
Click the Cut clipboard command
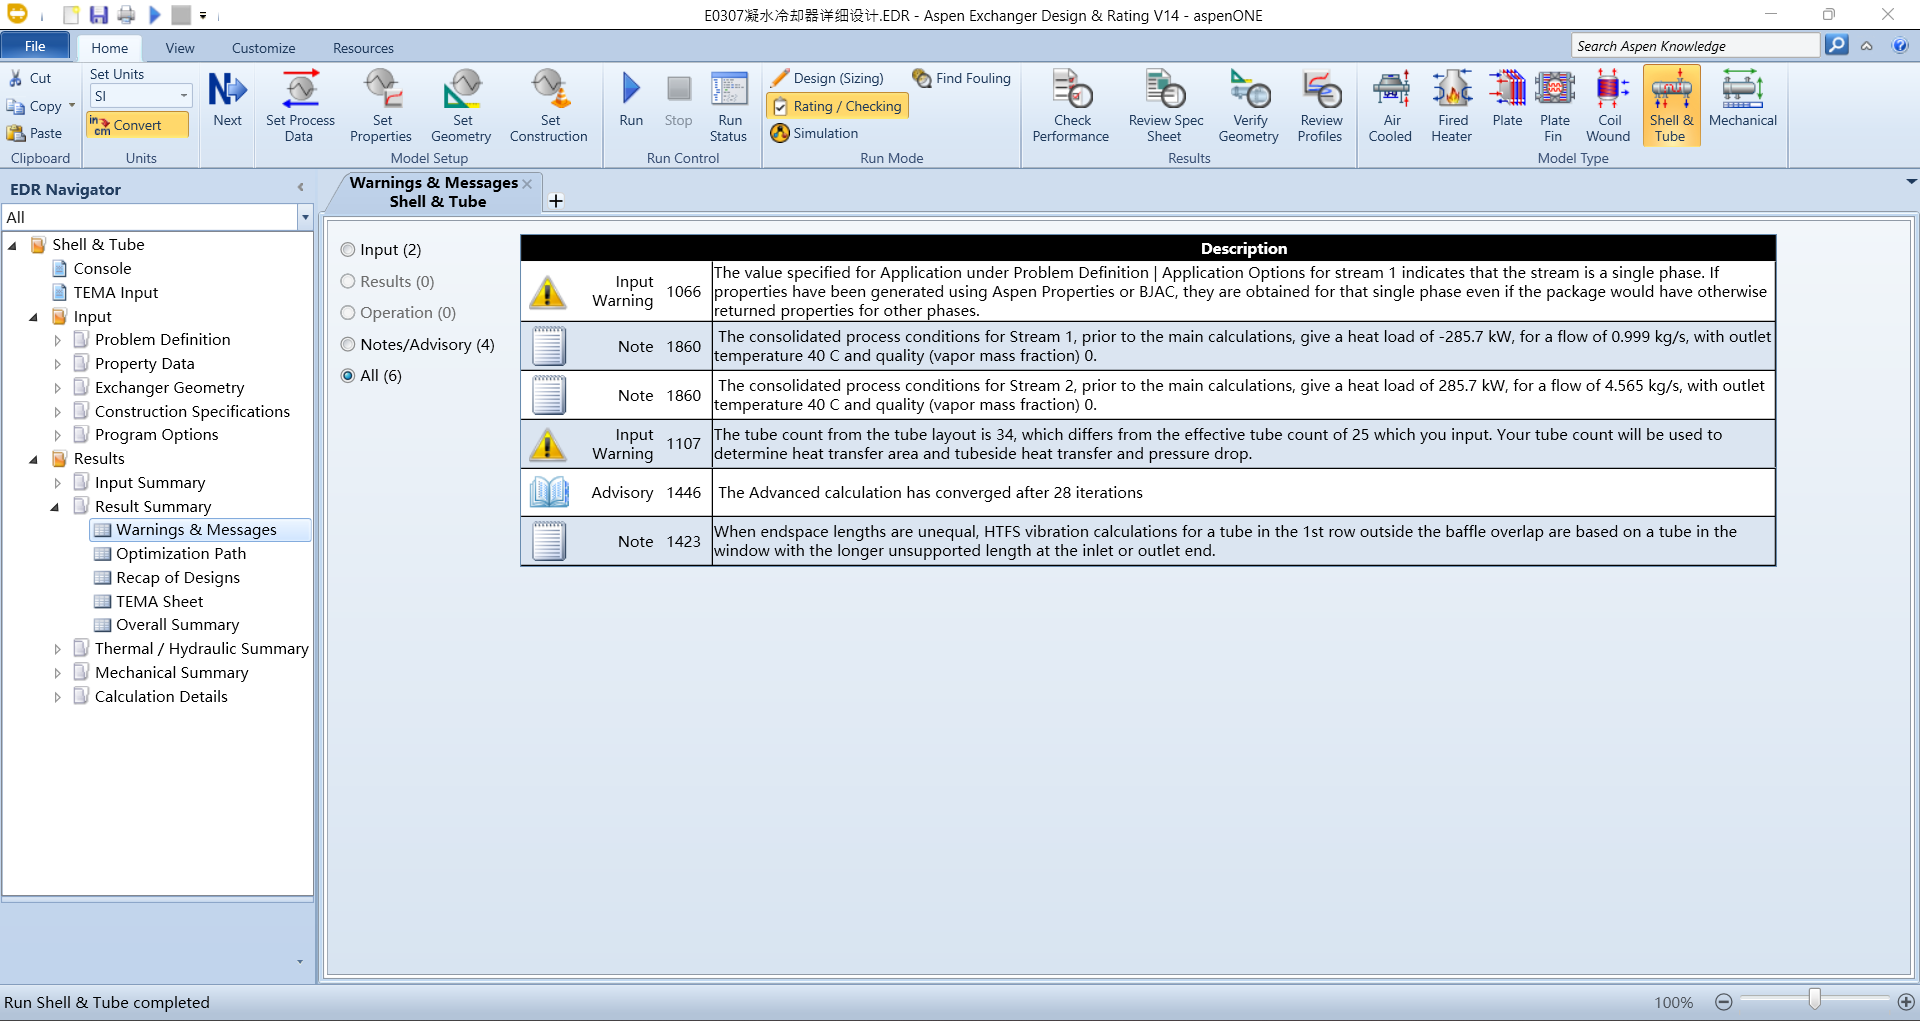coord(30,78)
